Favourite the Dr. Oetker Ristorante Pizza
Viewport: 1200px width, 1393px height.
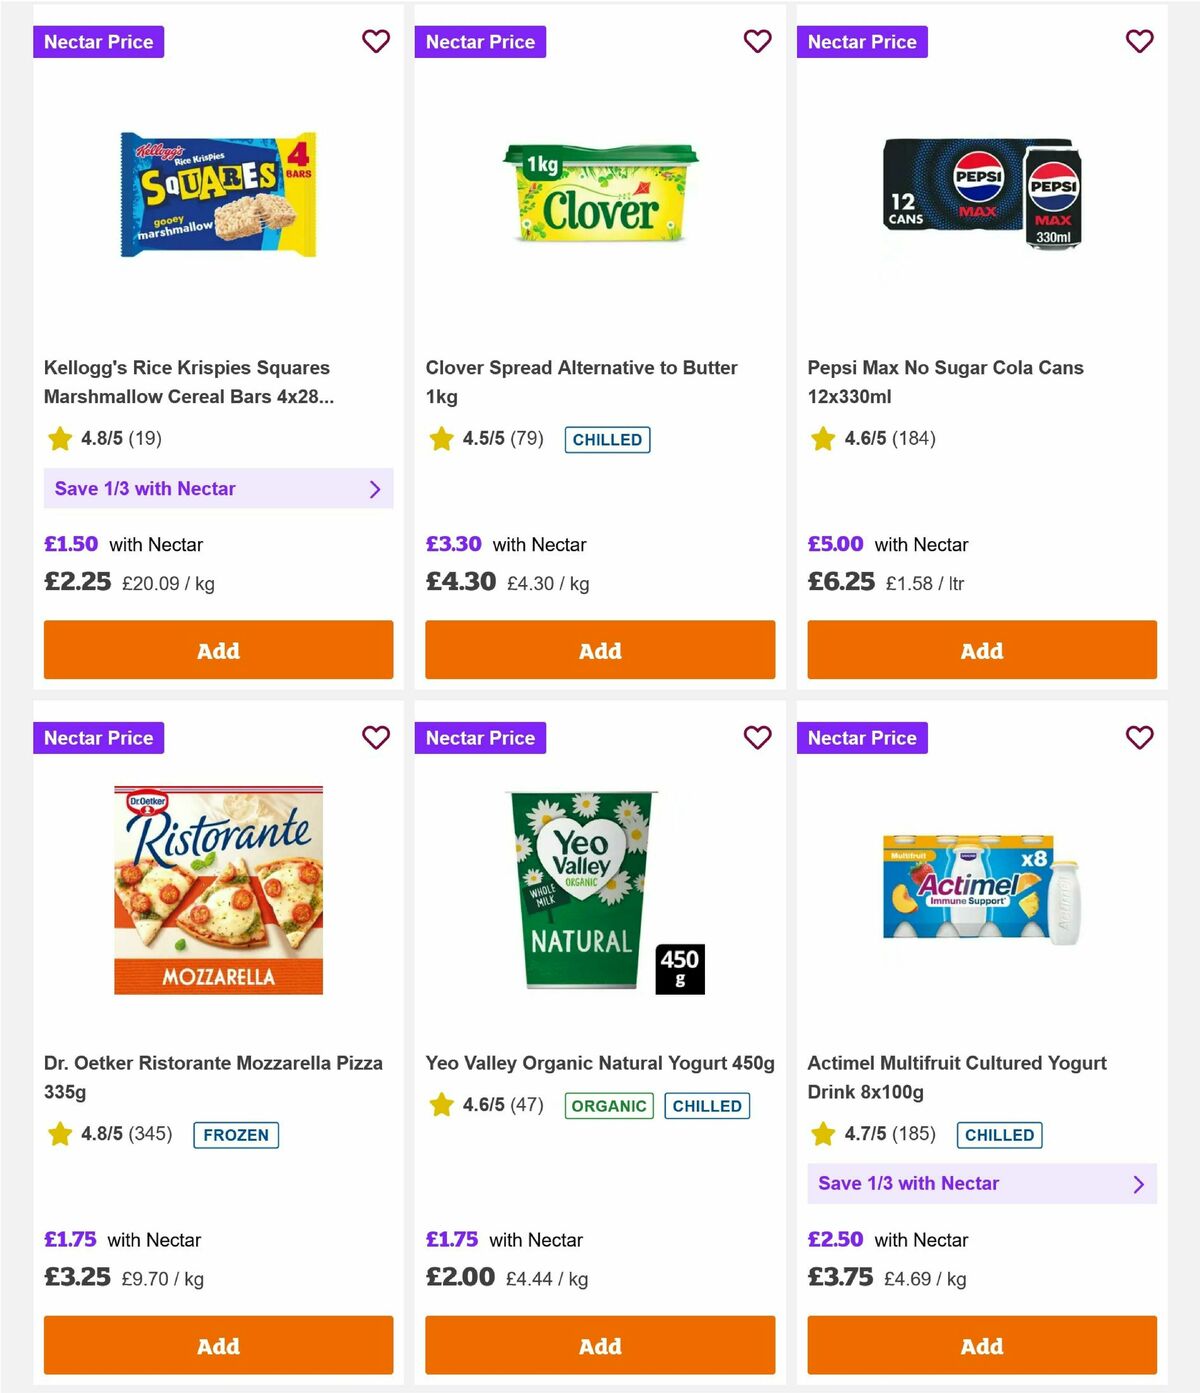click(376, 738)
